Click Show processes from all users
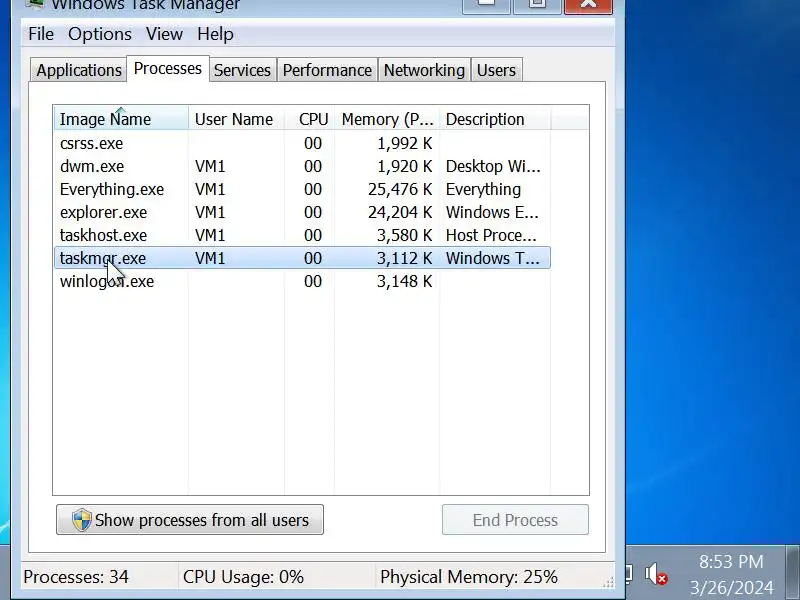This screenshot has width=800, height=600. (x=190, y=519)
